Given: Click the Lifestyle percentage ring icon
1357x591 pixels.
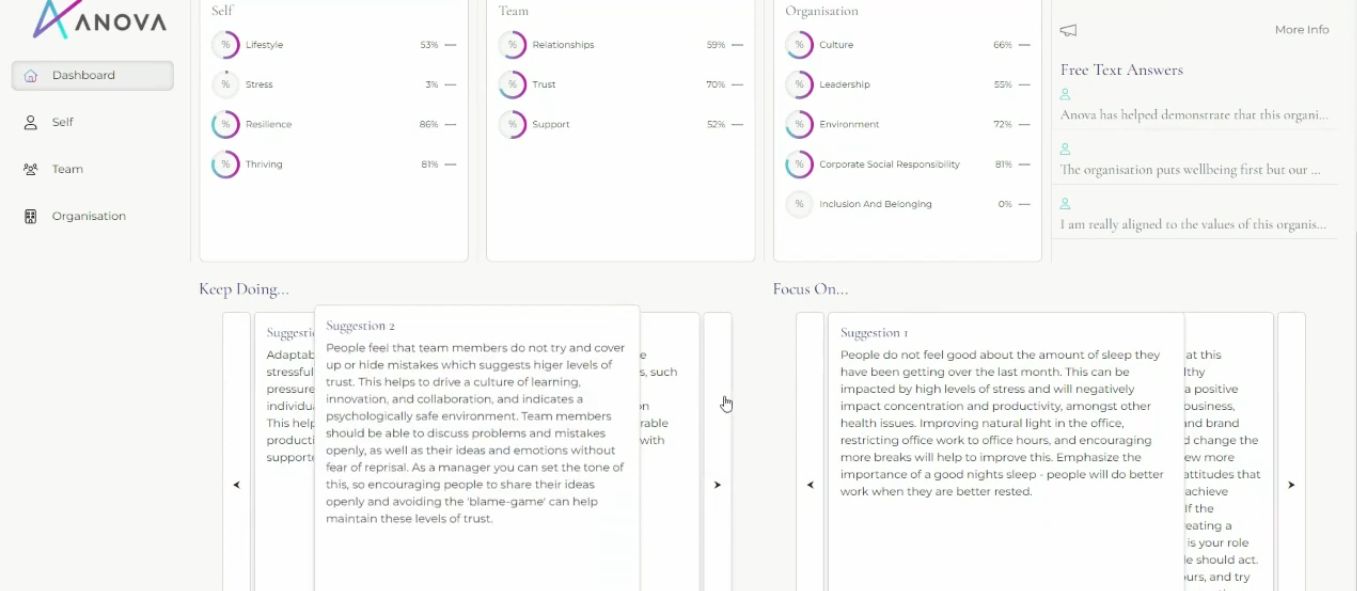Looking at the screenshot, I should click(x=225, y=45).
